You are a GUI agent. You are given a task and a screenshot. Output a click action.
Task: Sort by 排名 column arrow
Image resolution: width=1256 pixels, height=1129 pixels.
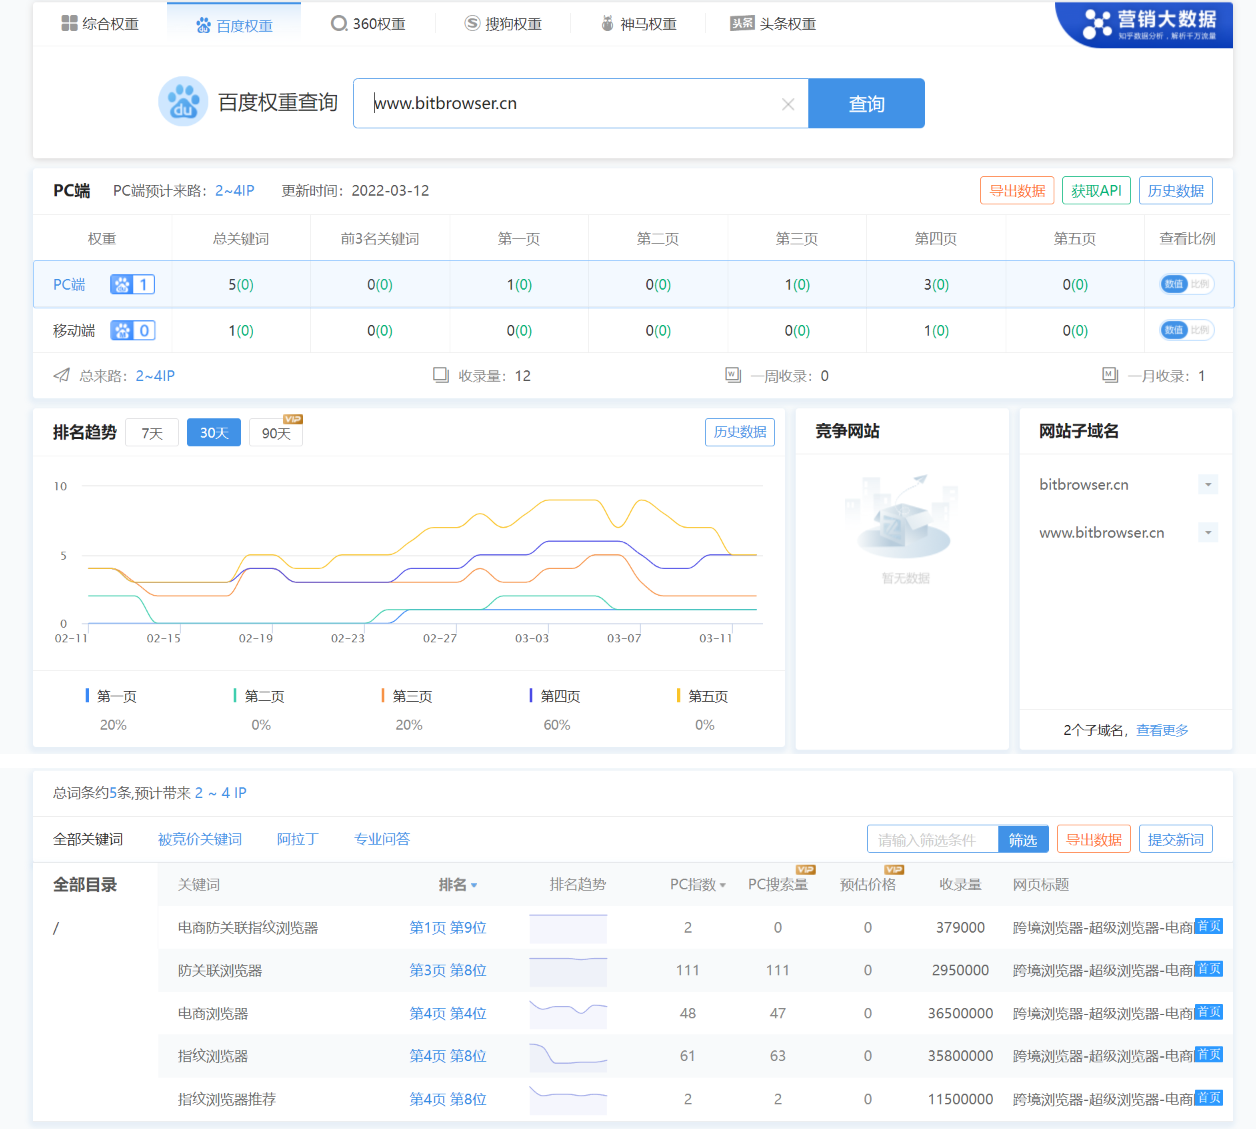[x=474, y=886]
